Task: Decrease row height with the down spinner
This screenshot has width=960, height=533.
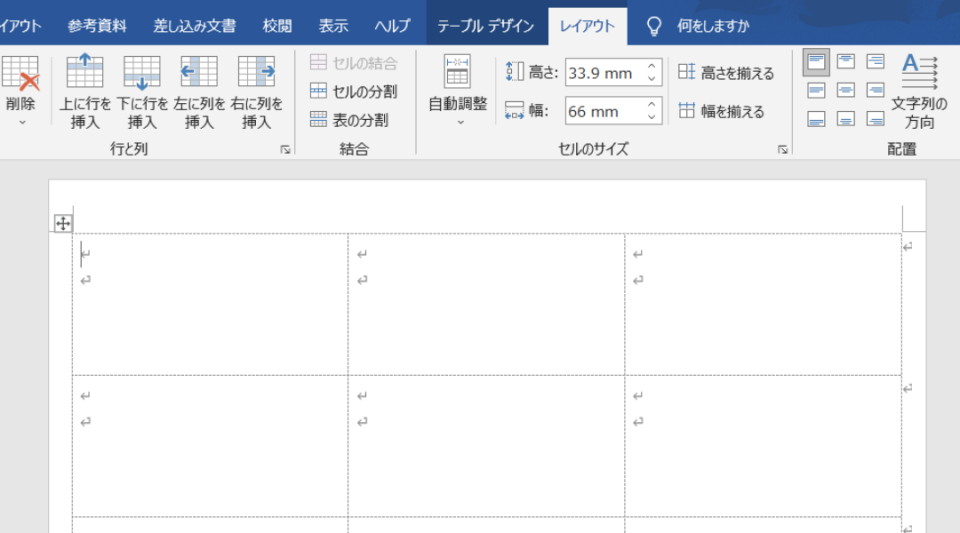Action: 651,80
